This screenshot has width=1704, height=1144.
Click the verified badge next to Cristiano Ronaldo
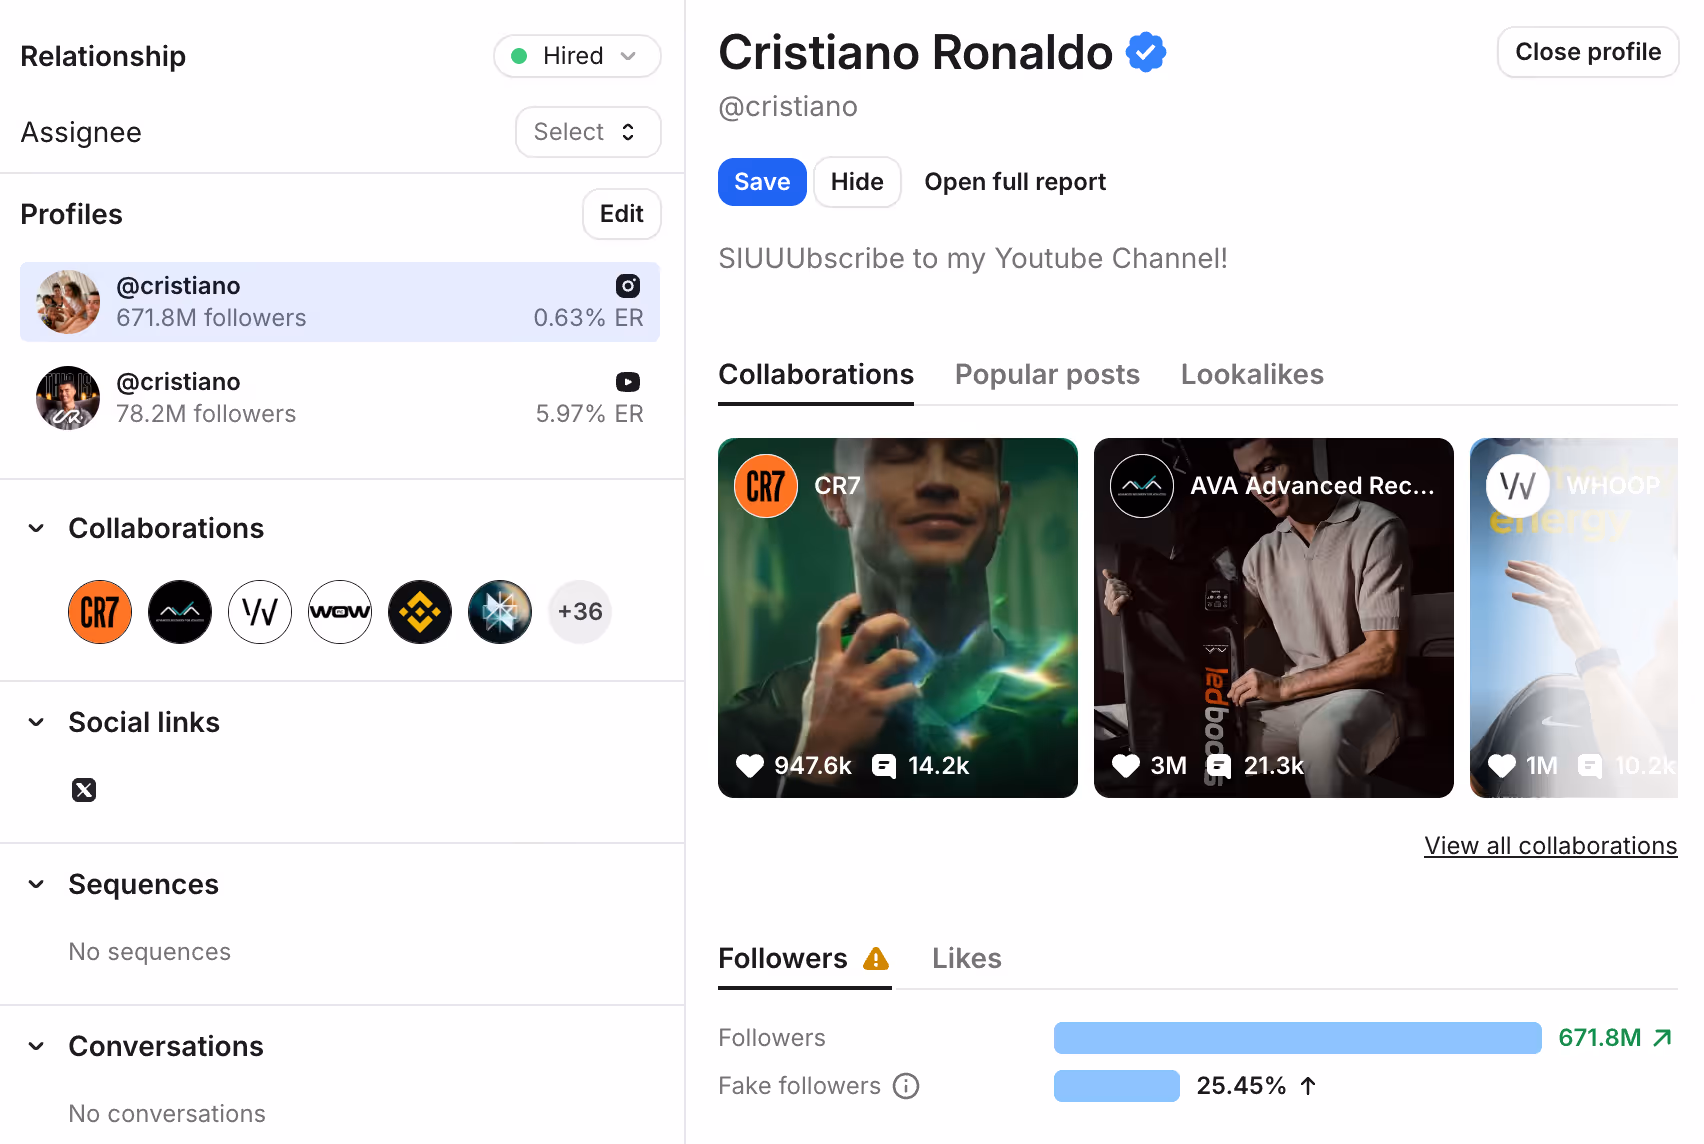(1145, 51)
